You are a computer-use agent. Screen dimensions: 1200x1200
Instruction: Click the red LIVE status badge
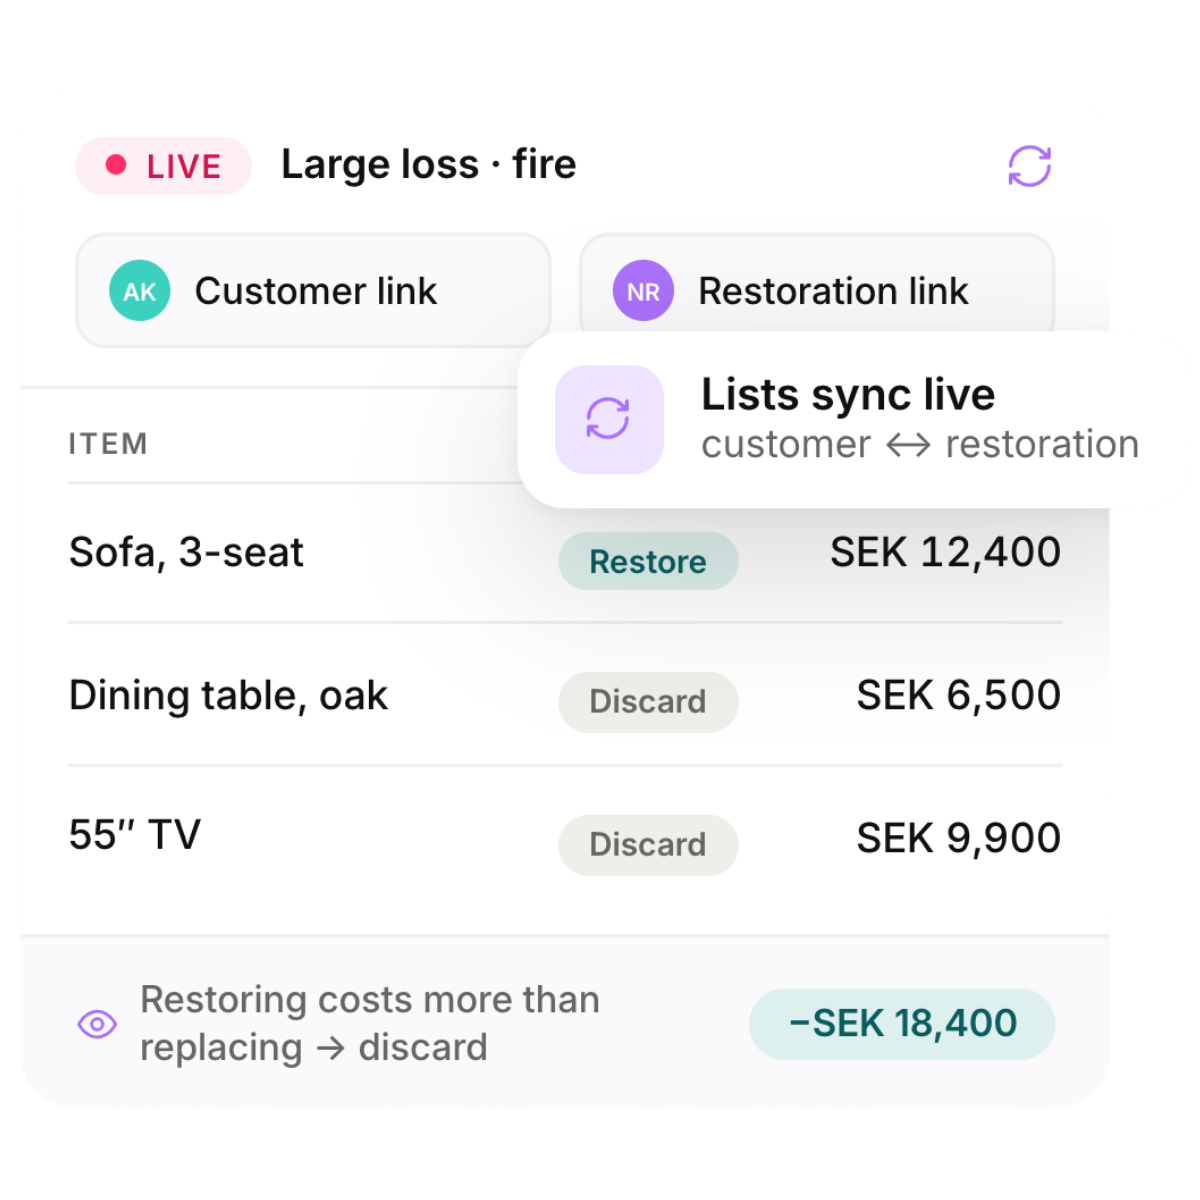point(163,166)
